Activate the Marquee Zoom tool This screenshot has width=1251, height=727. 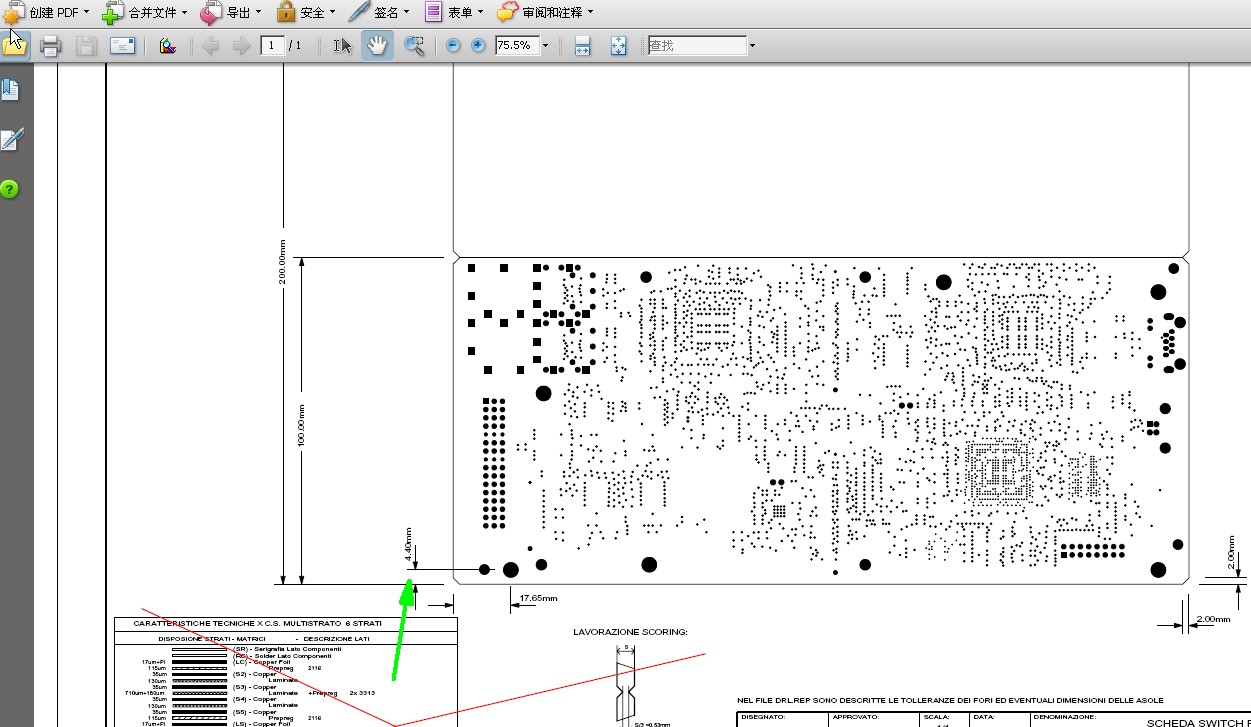tap(414, 45)
